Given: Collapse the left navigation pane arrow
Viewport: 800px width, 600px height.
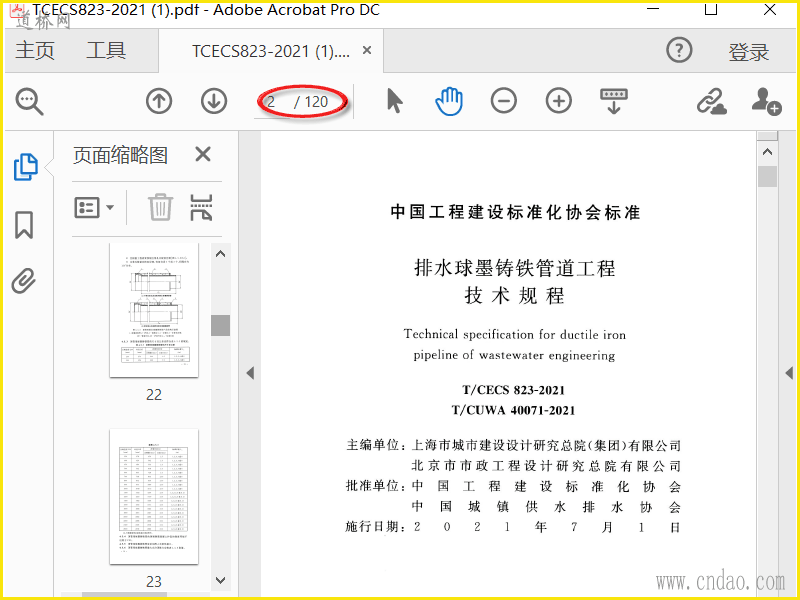Looking at the screenshot, I should click(x=250, y=373).
